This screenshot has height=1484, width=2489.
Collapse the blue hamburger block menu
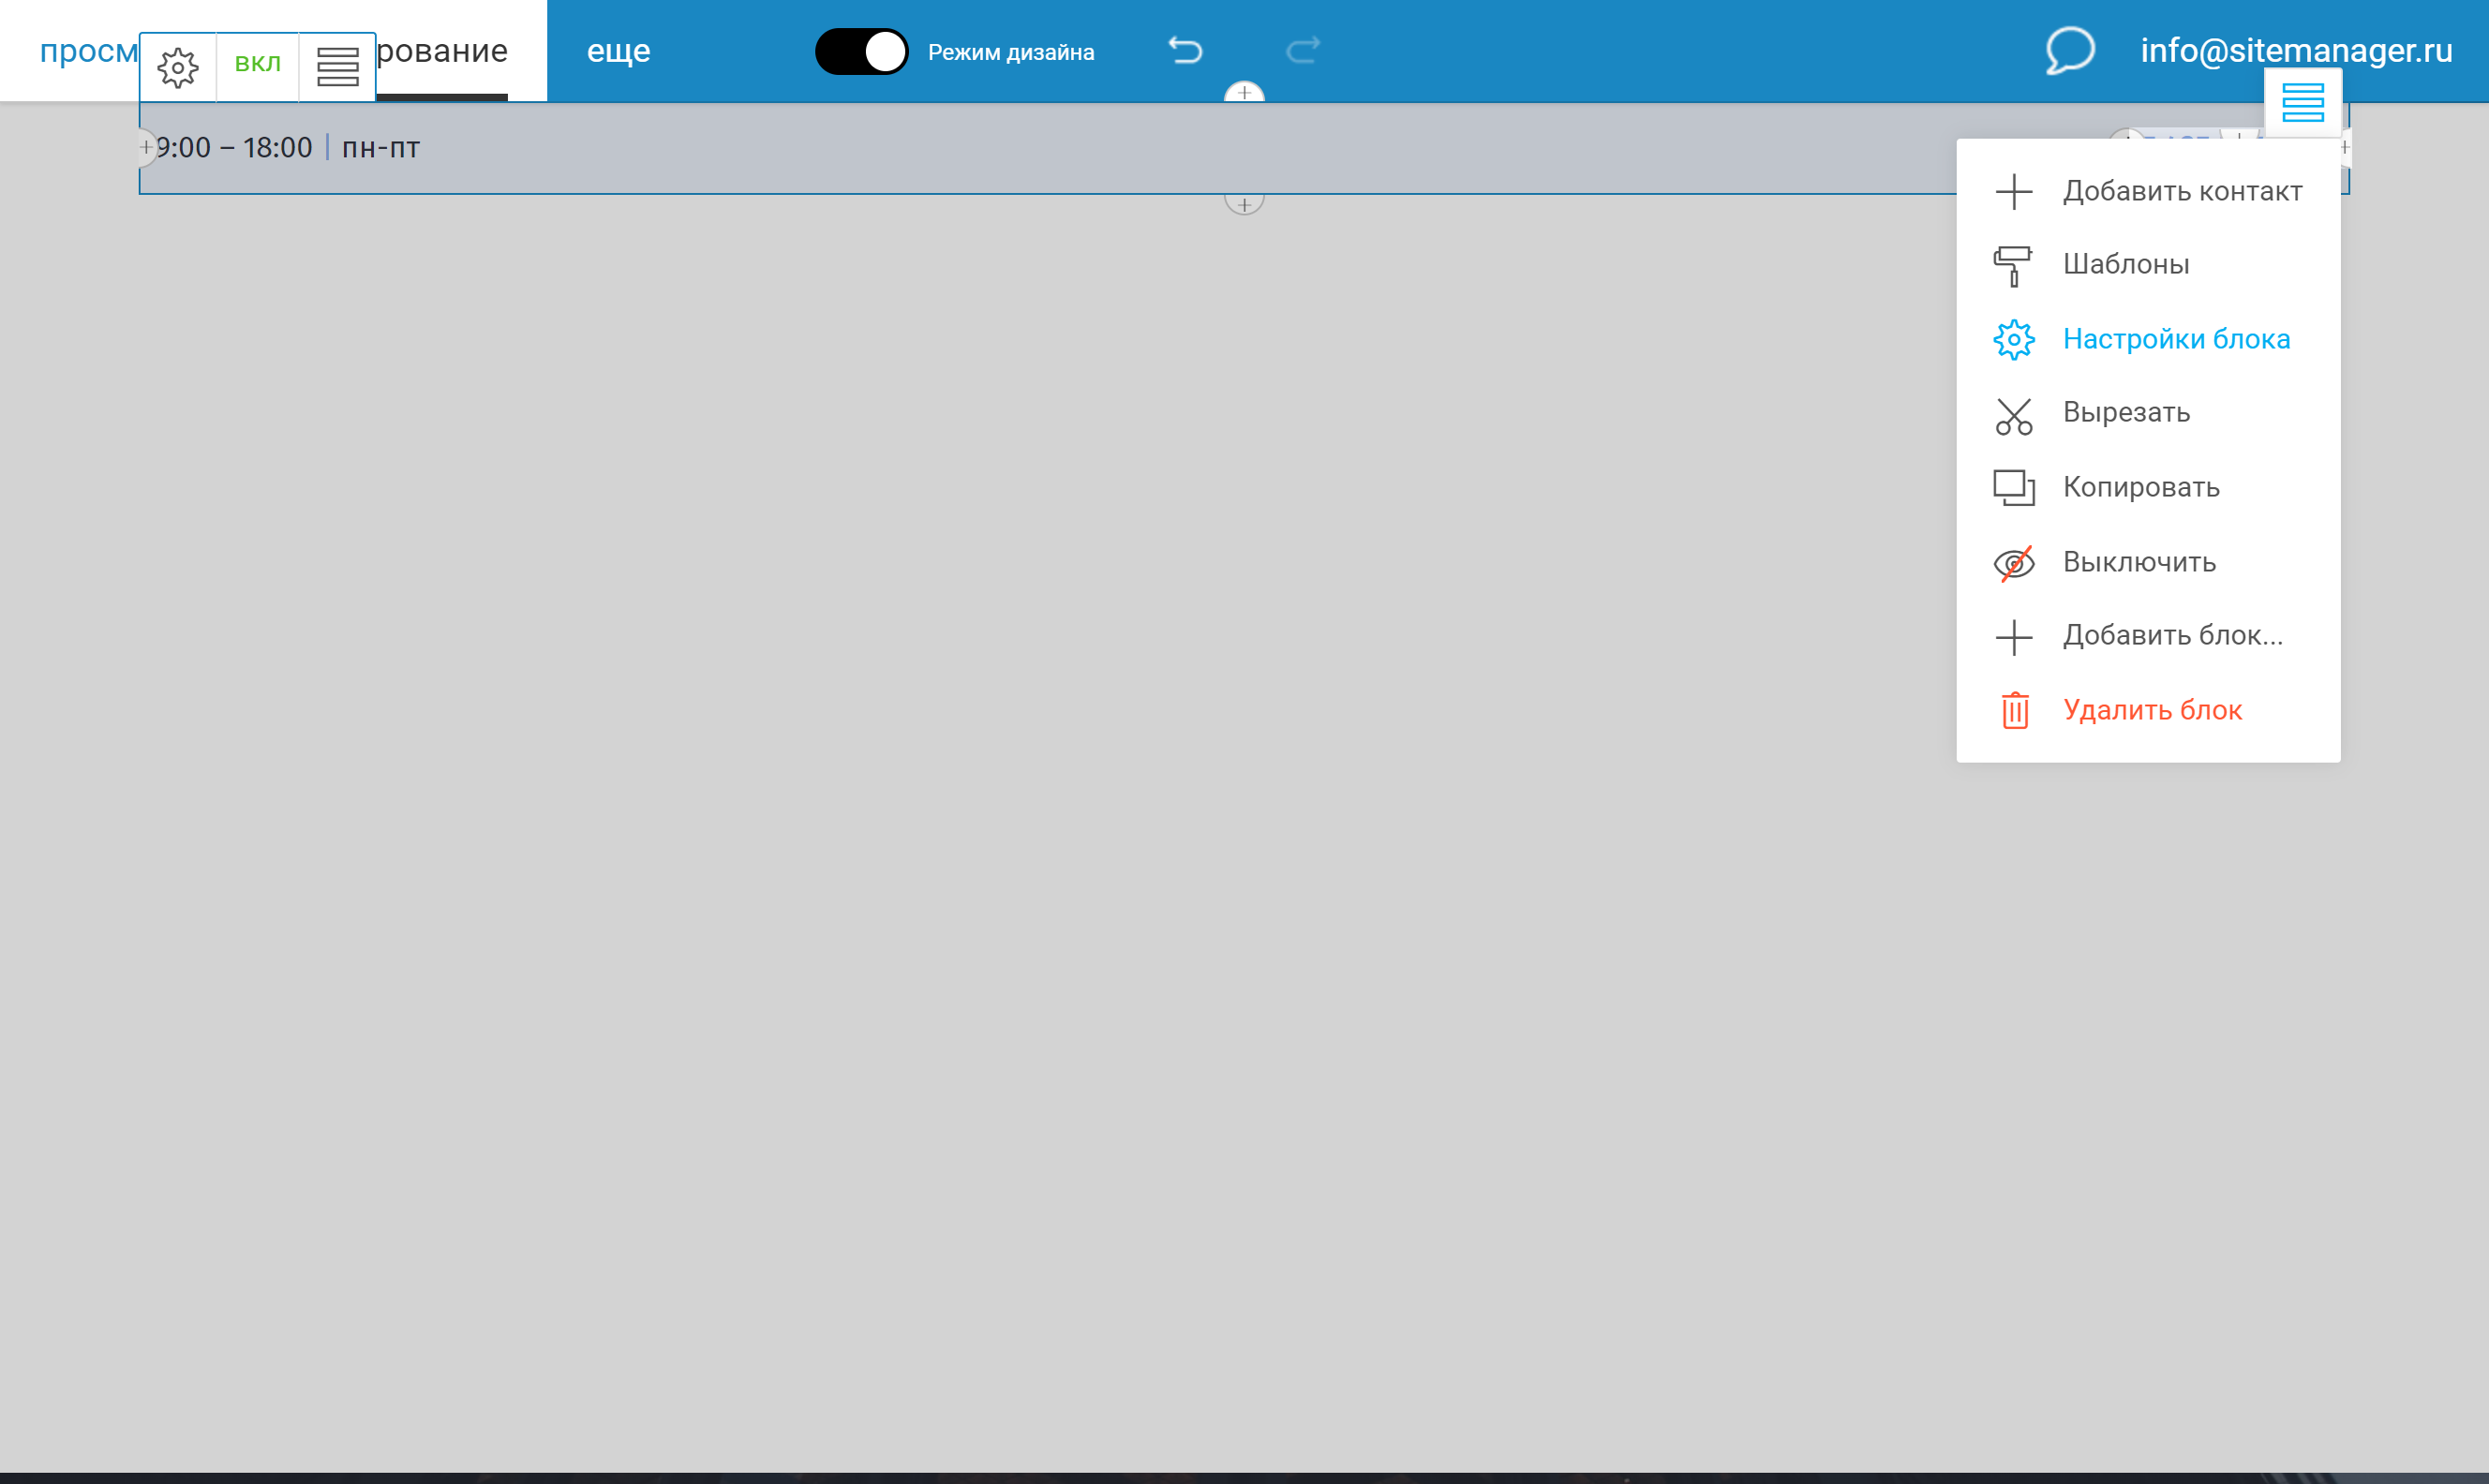click(2302, 102)
